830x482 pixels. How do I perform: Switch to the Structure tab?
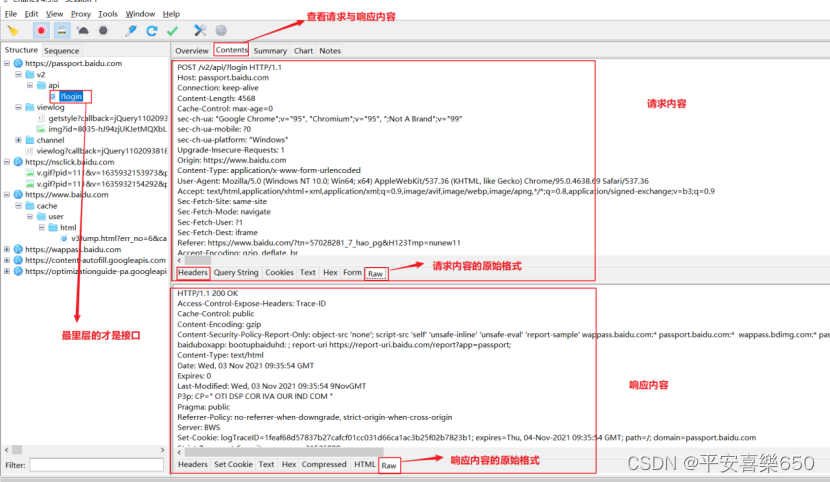pos(21,50)
